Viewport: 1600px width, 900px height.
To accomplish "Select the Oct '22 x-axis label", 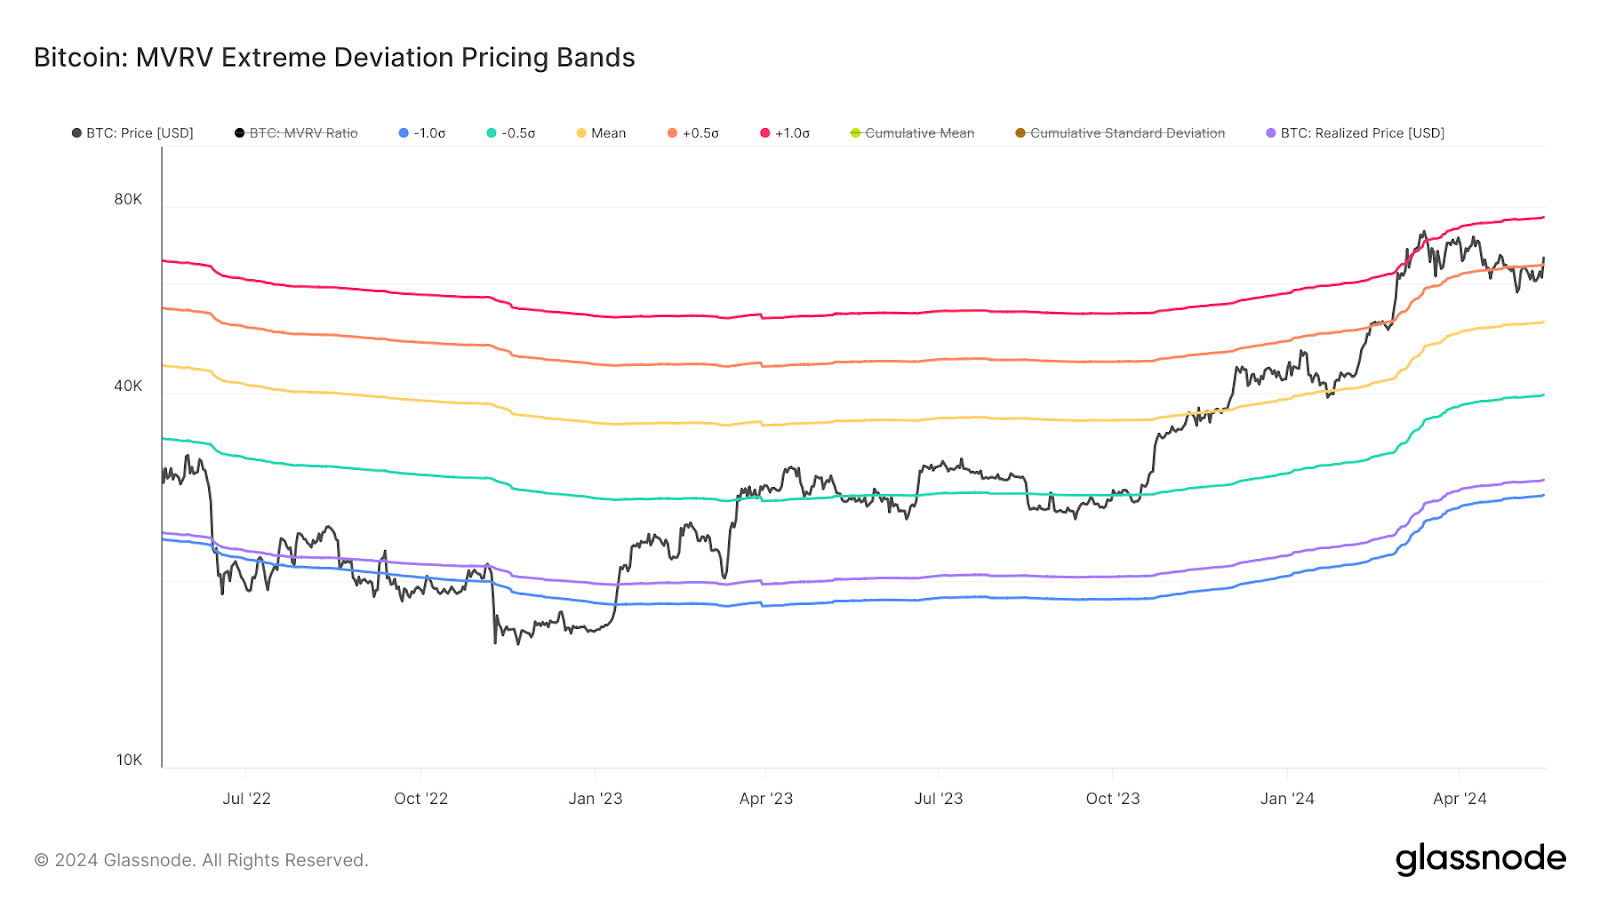I will [421, 798].
